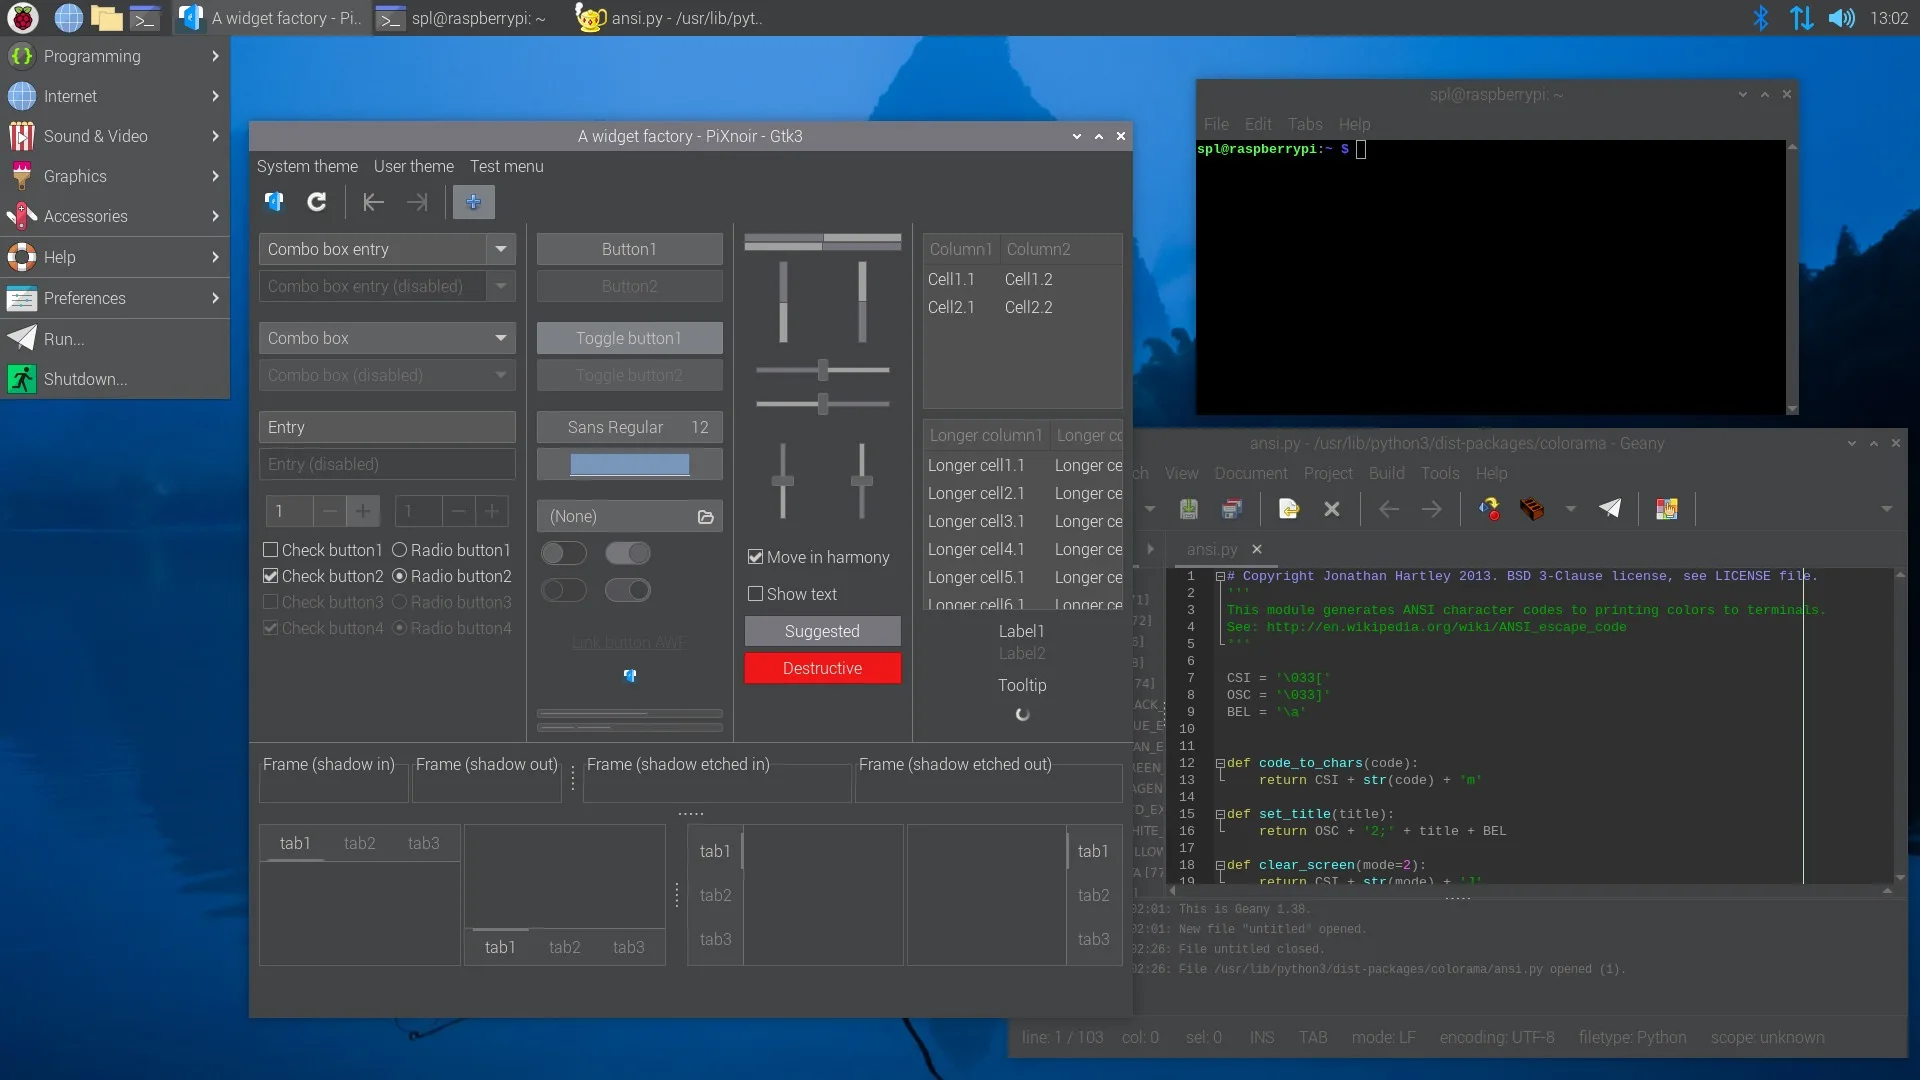
Task: Click Geany's Revert file icon
Action: [x=1288, y=509]
